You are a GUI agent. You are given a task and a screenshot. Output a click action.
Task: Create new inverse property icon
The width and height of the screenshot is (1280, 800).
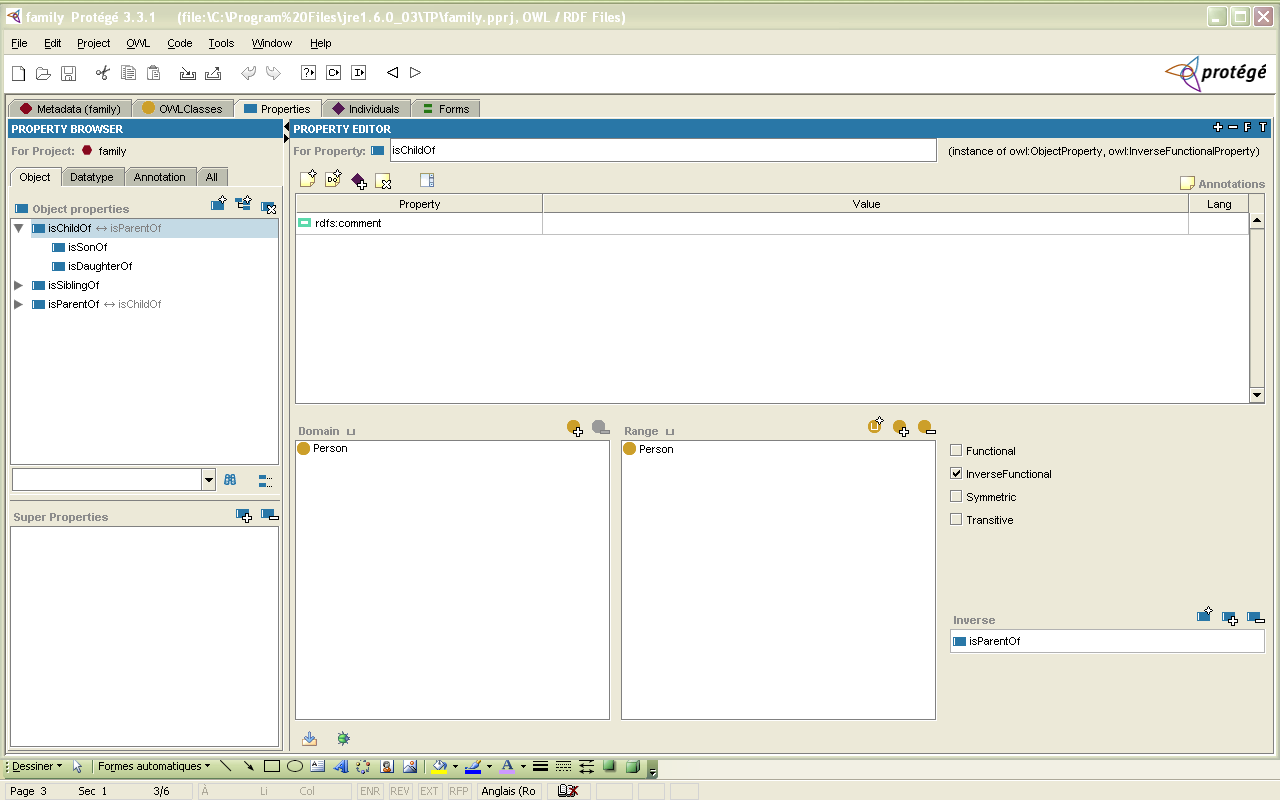click(x=1205, y=616)
